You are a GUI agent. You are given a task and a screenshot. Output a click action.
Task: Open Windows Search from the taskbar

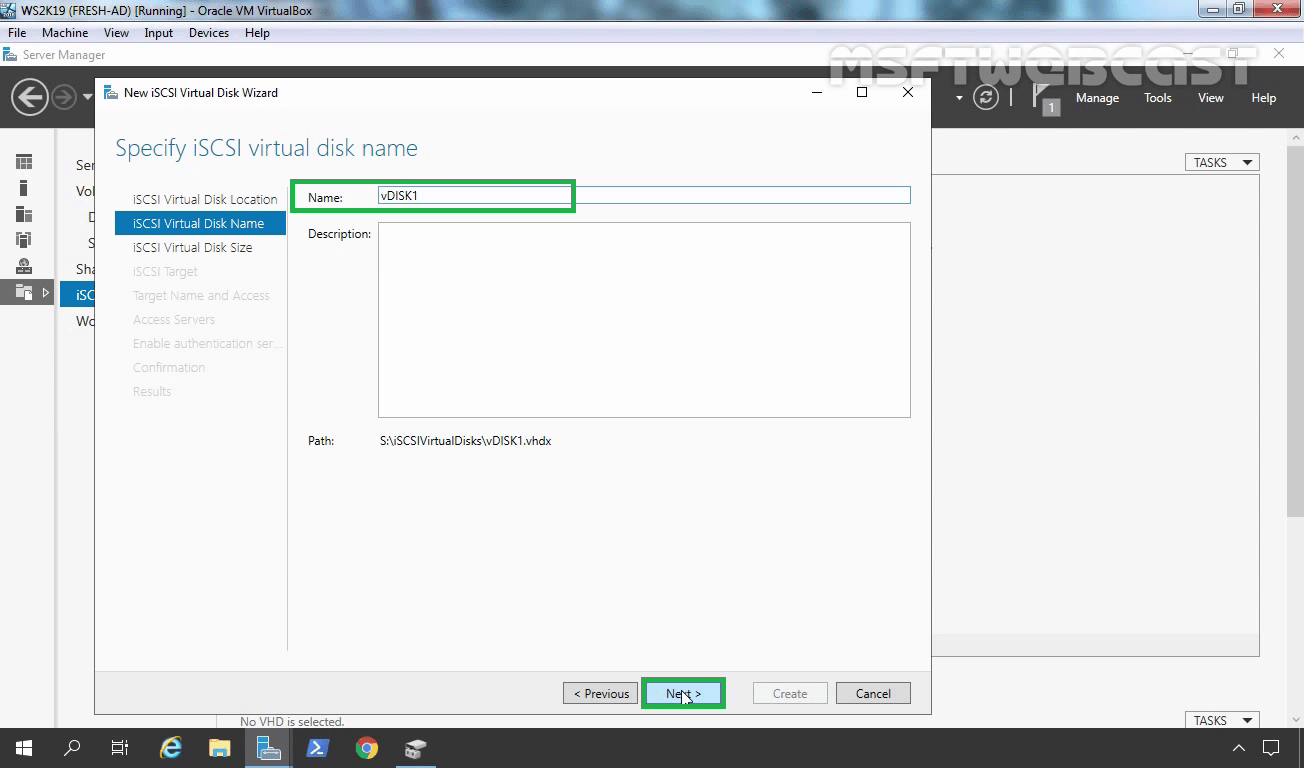pos(71,747)
